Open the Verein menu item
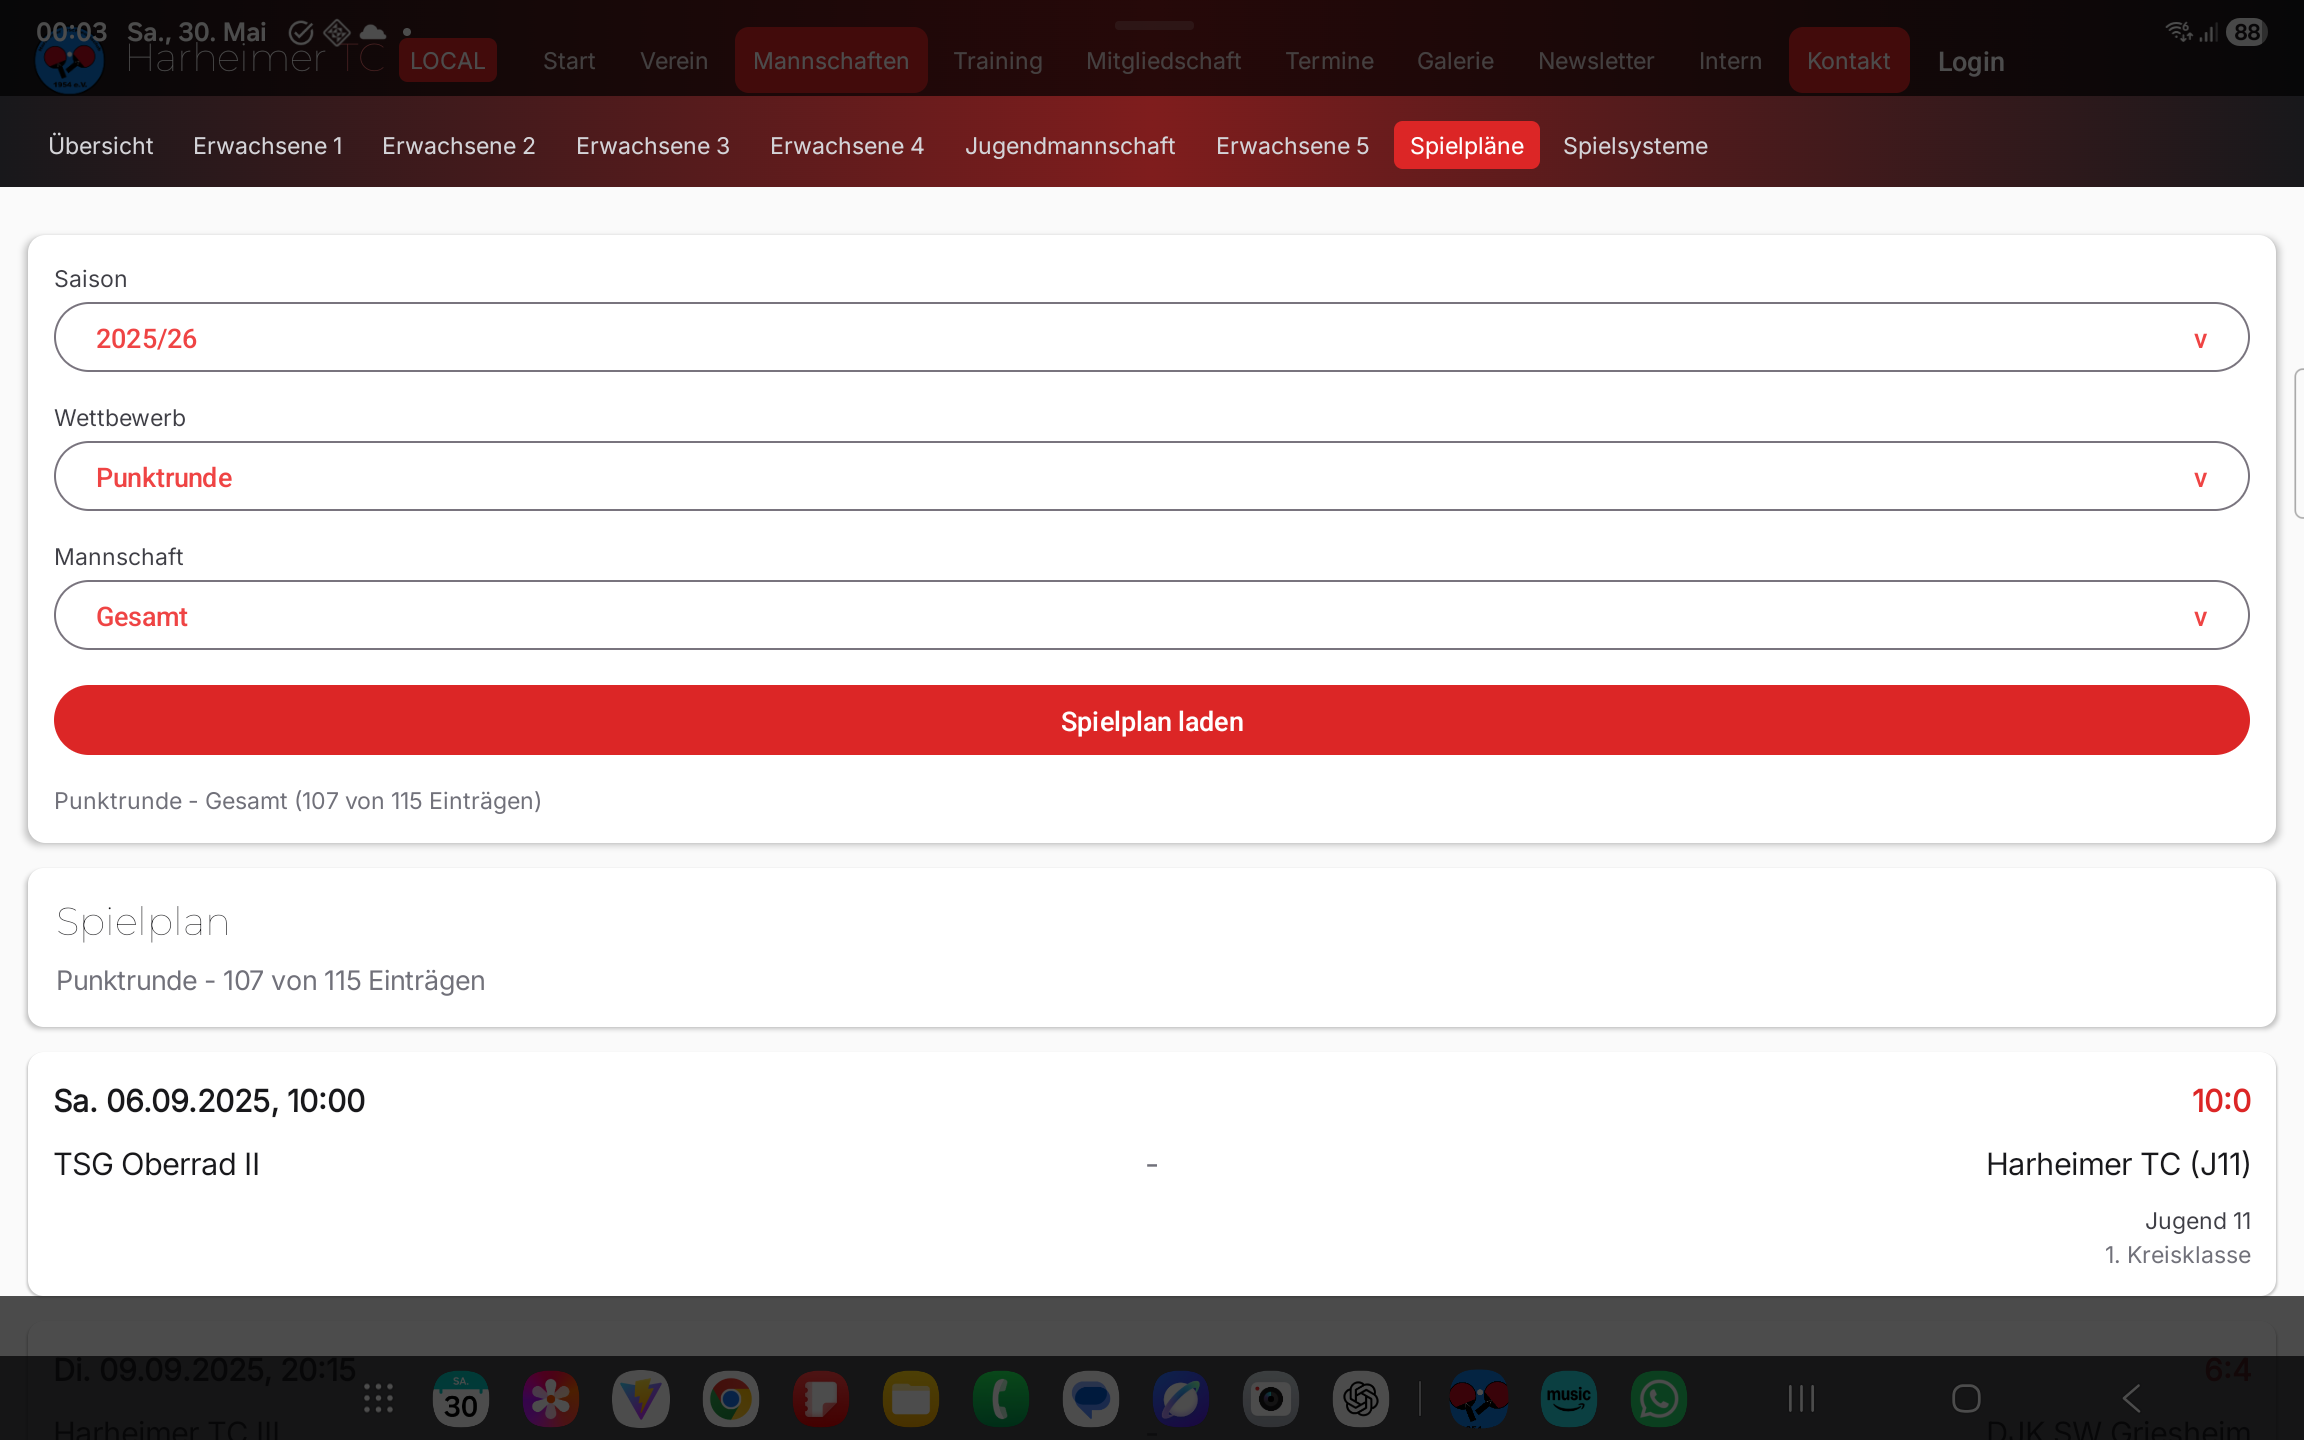 point(674,61)
